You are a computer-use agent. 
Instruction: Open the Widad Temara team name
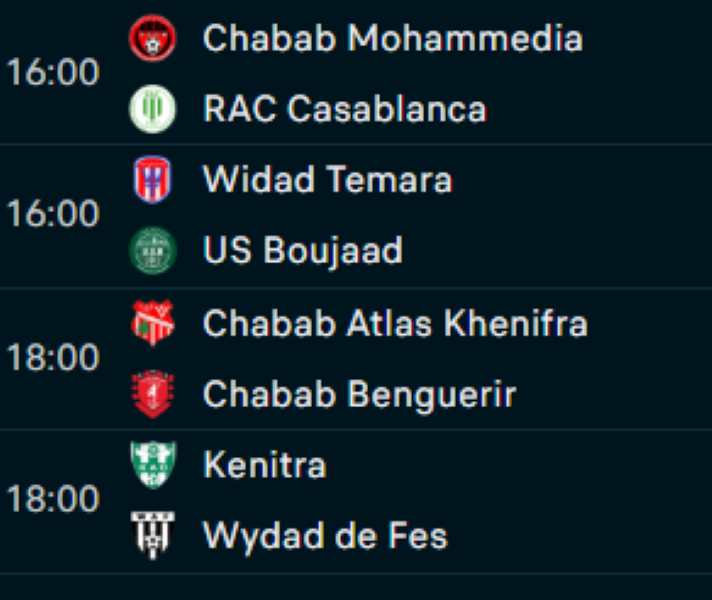coord(327,180)
